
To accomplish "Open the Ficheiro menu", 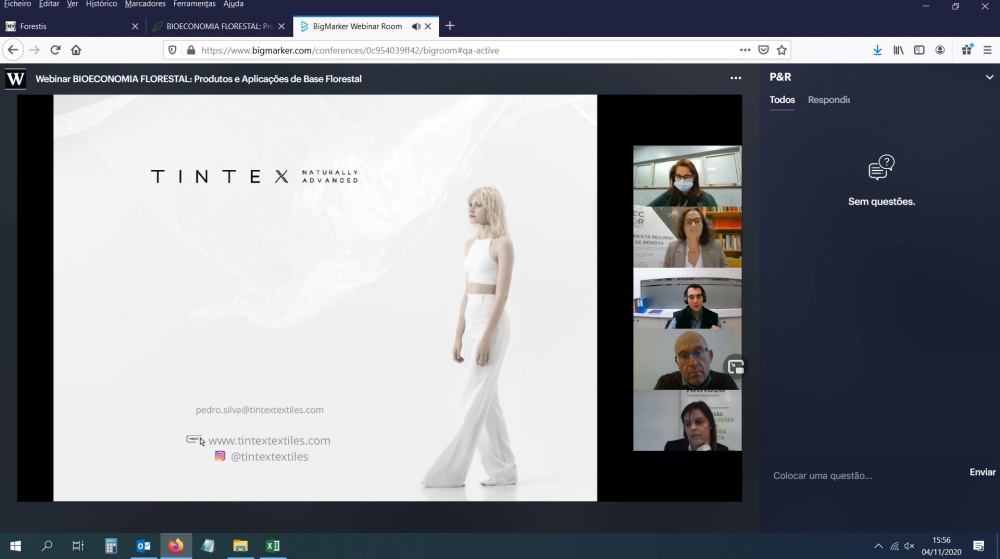I will (x=17, y=4).
